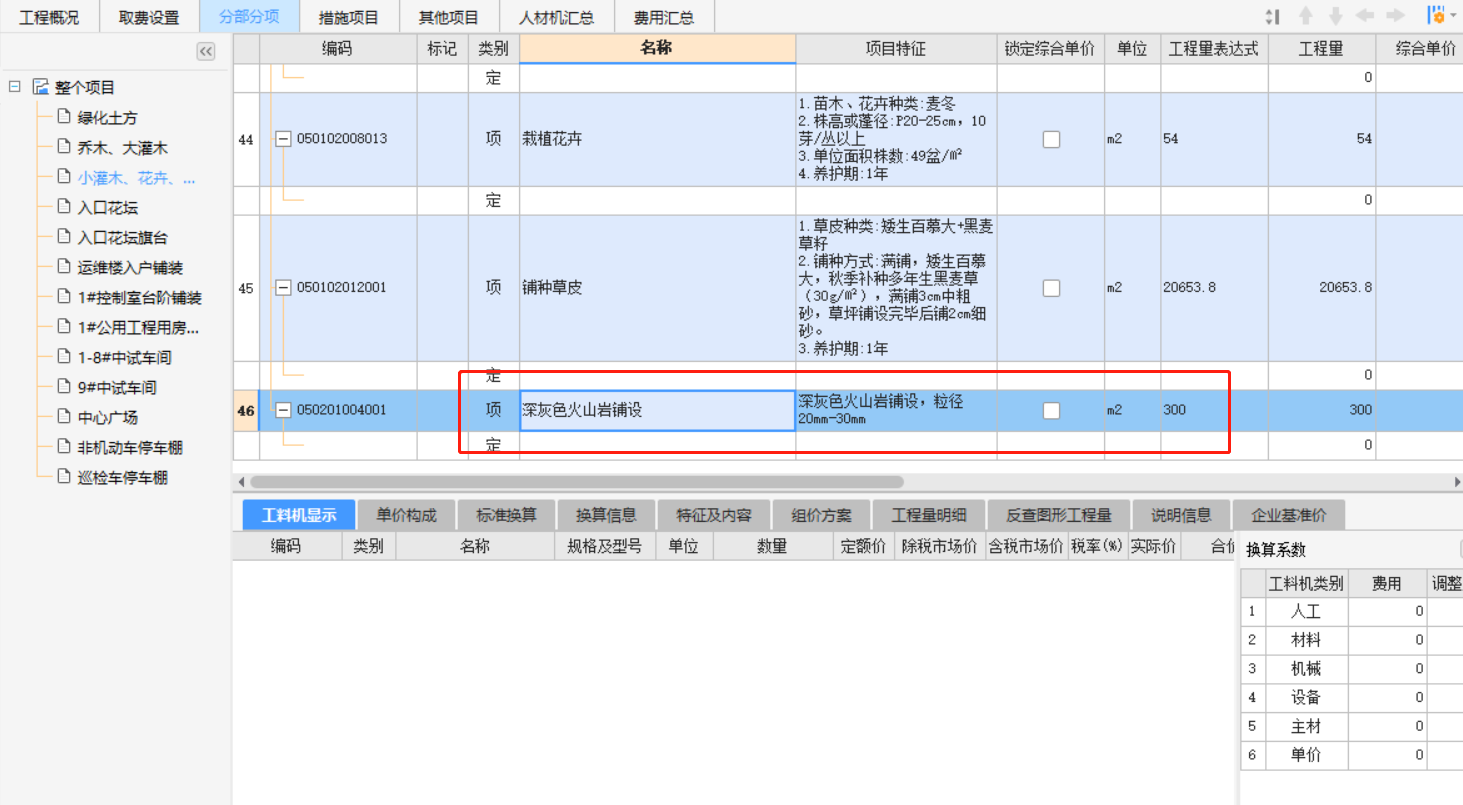Open the dropdown arrow beside the column settings icon
Image resolution: width=1463 pixels, height=805 pixels.
(1453, 17)
